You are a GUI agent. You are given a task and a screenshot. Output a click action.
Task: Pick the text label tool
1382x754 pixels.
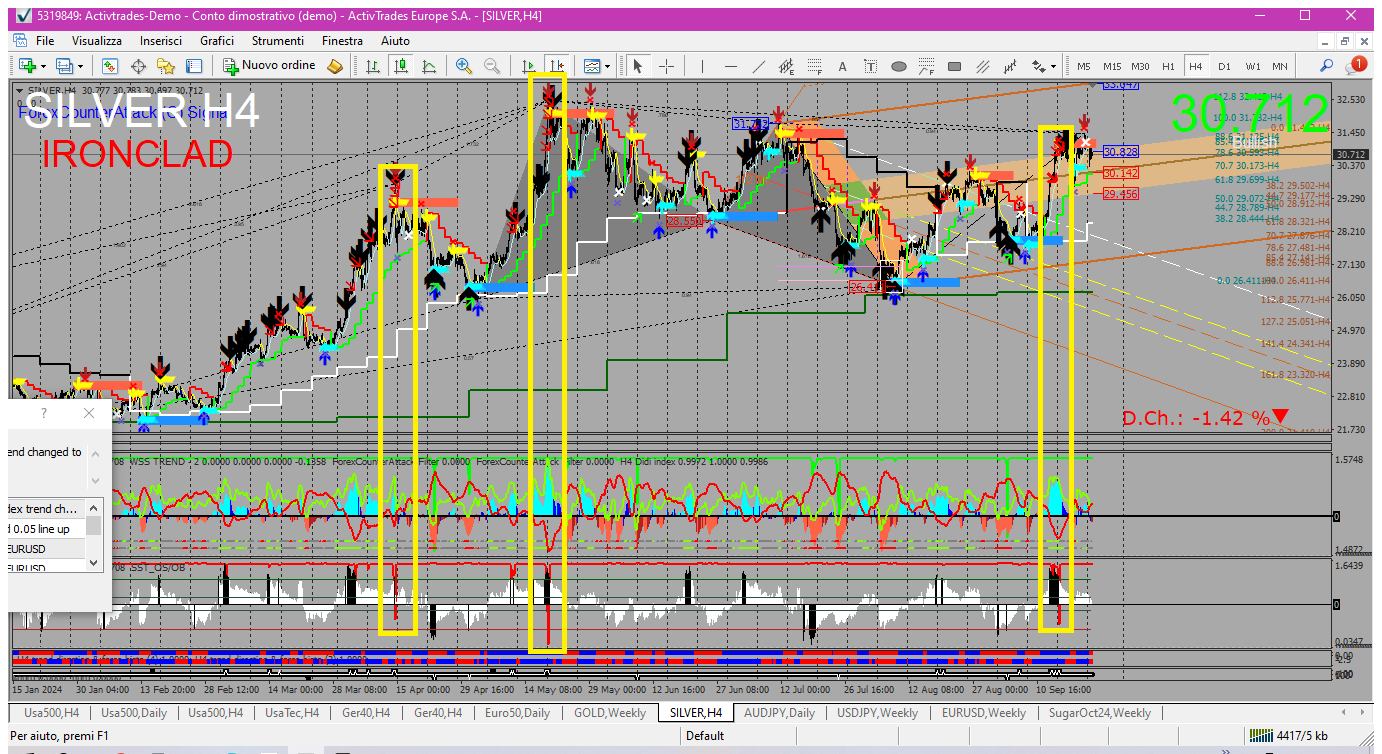[x=871, y=66]
